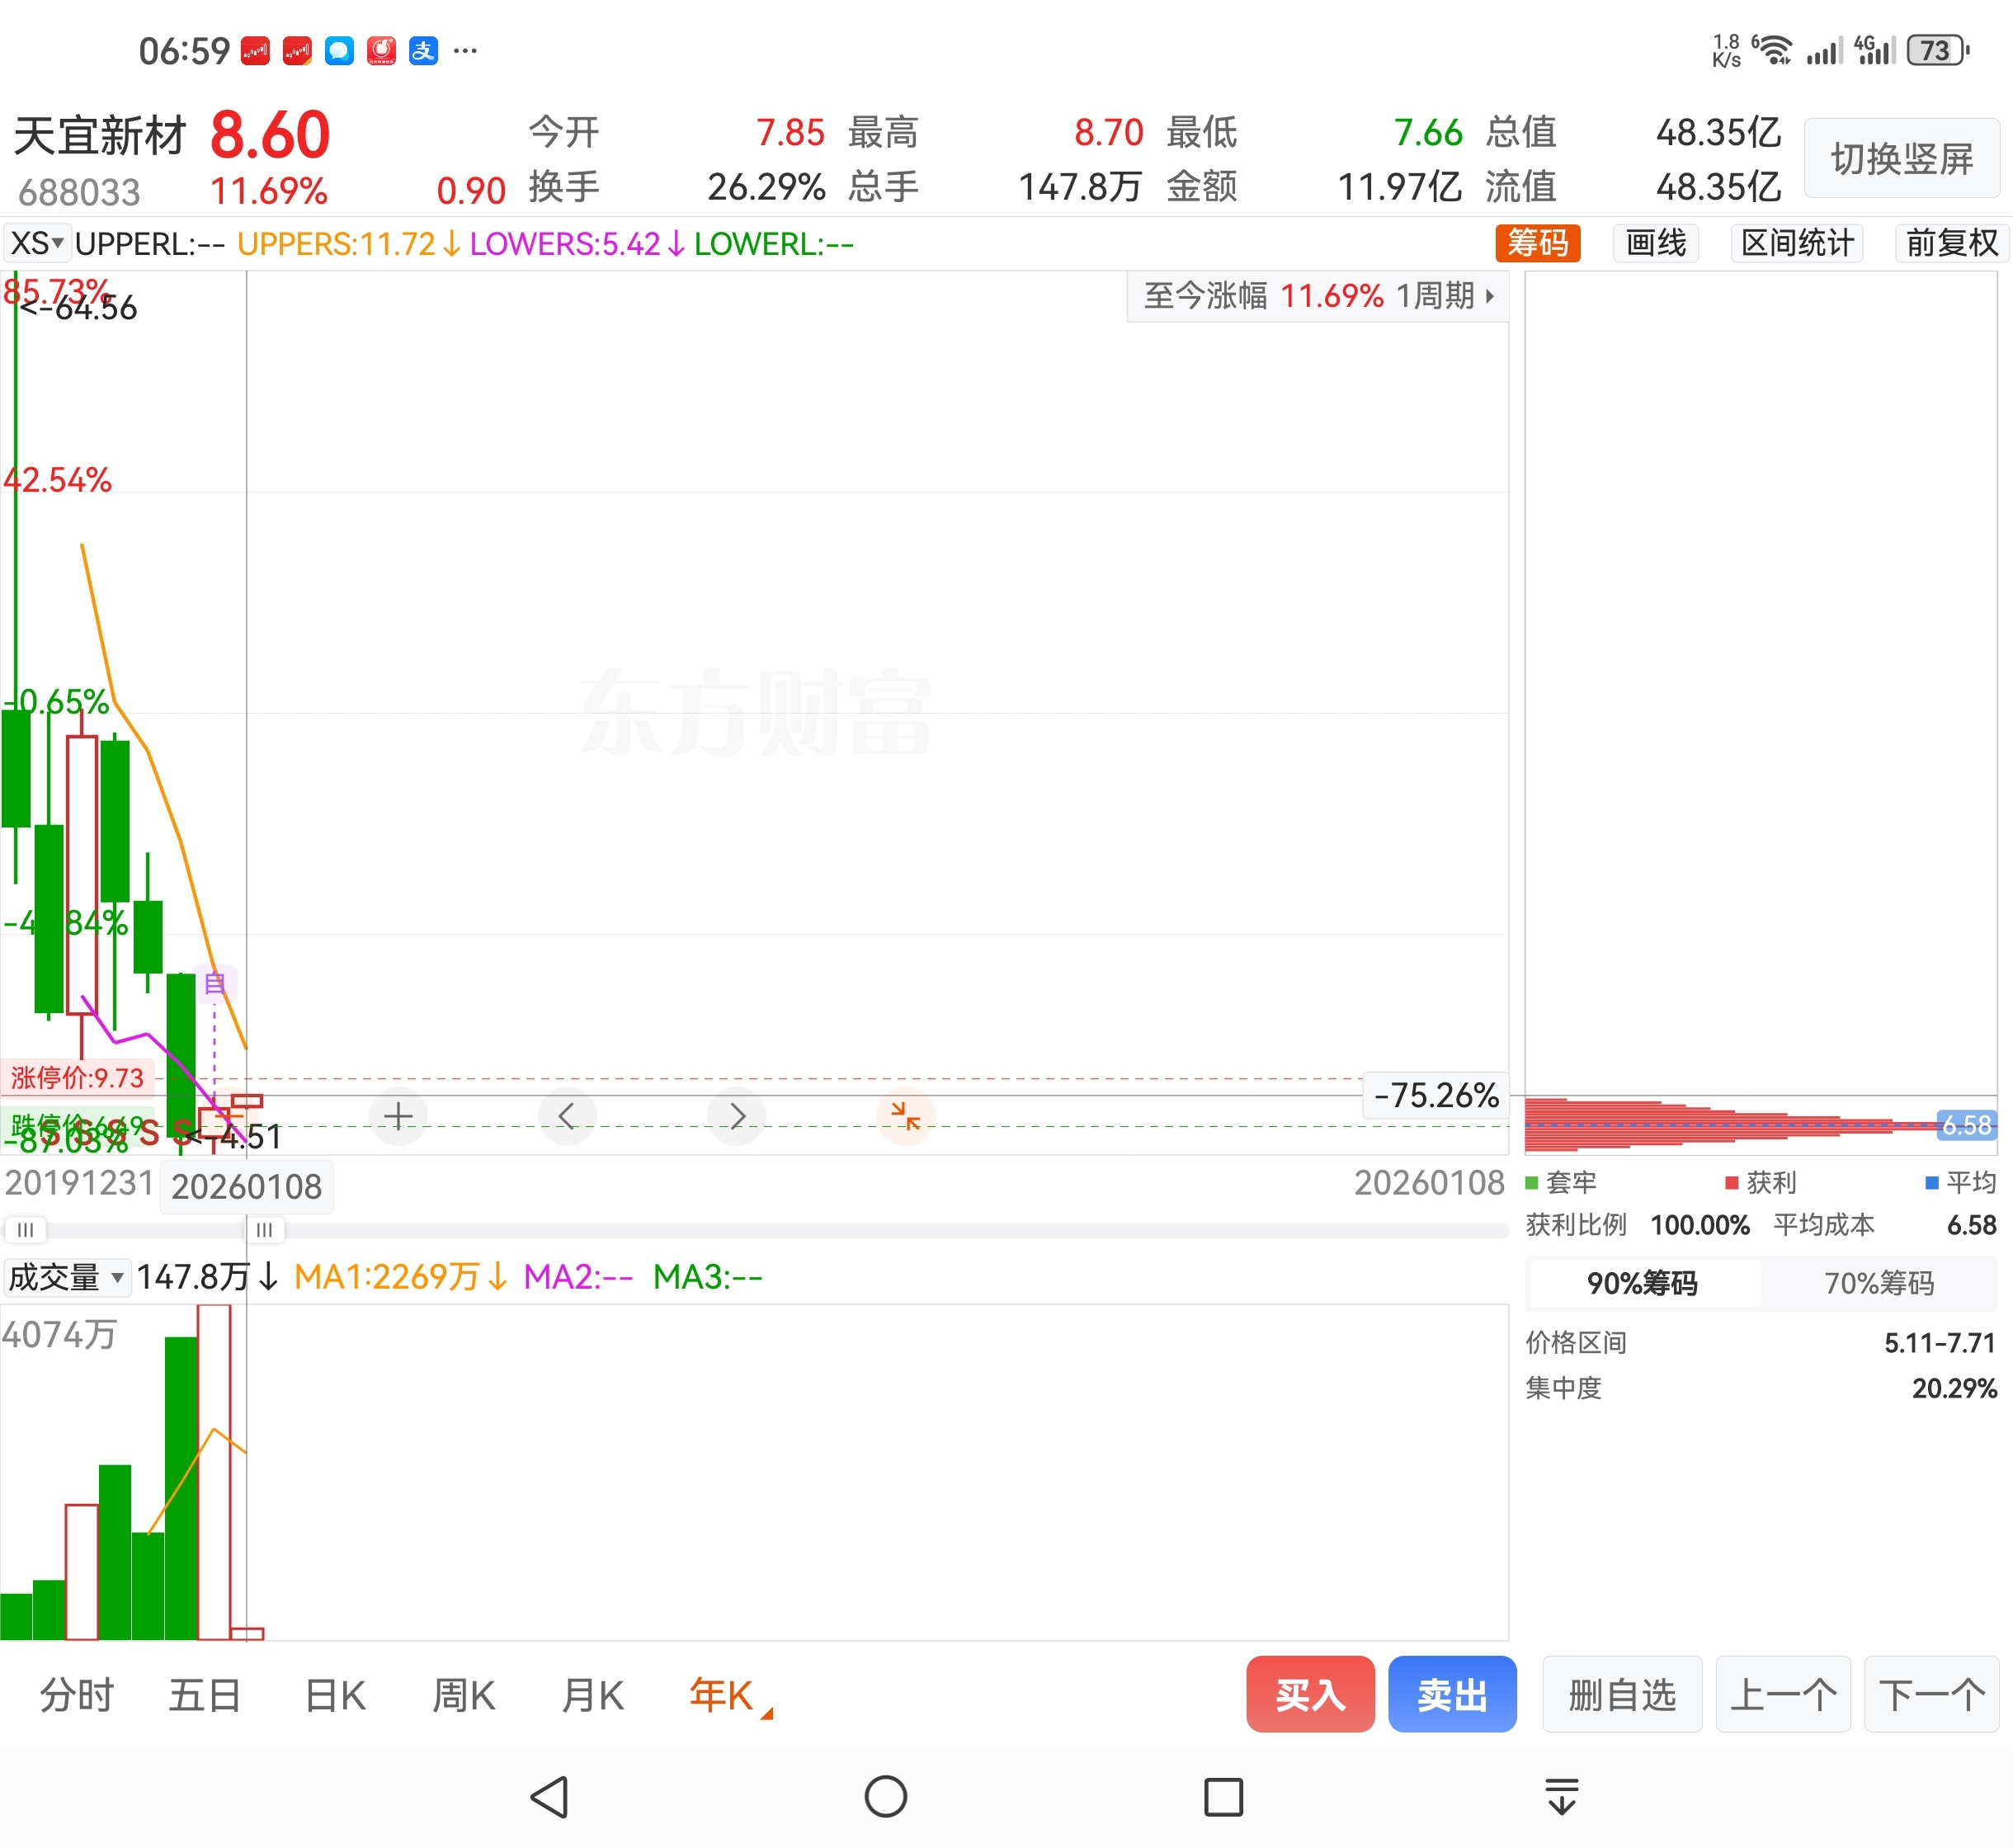Viewport: 2013px width, 1848px height.
Task: Switch to the 日K tab
Action: coord(335,1696)
